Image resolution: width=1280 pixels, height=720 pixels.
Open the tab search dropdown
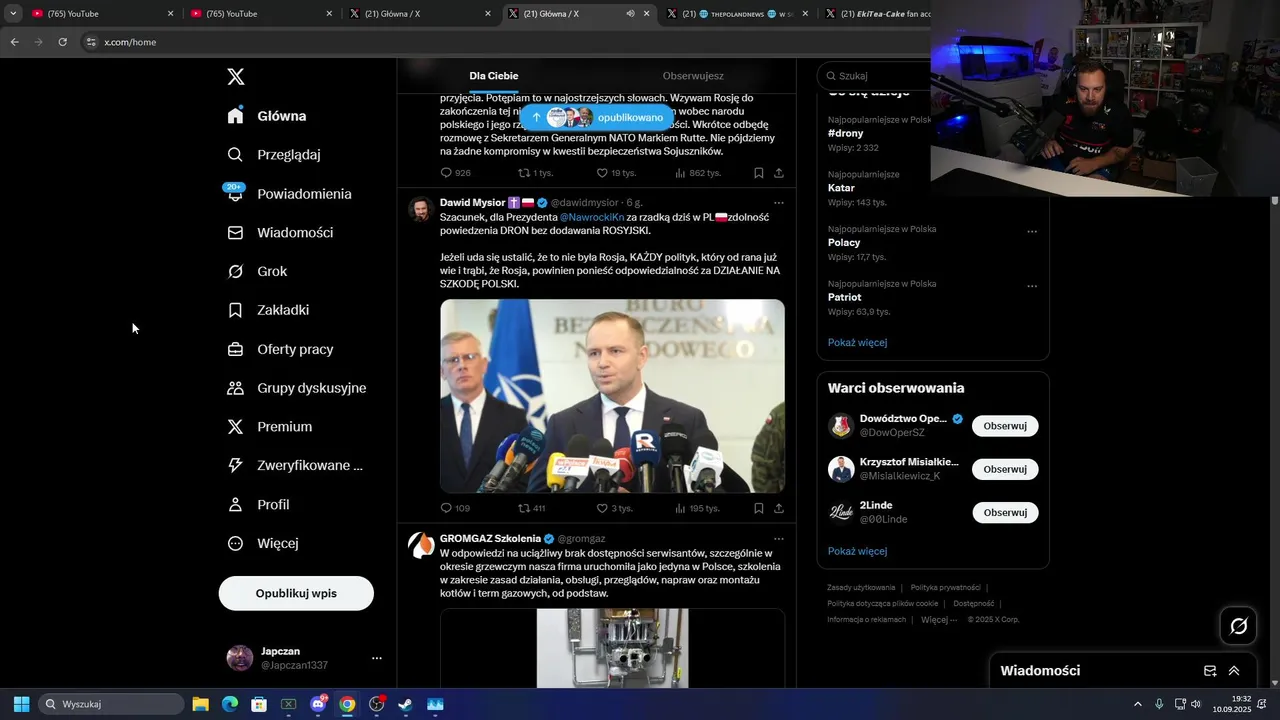[13, 14]
